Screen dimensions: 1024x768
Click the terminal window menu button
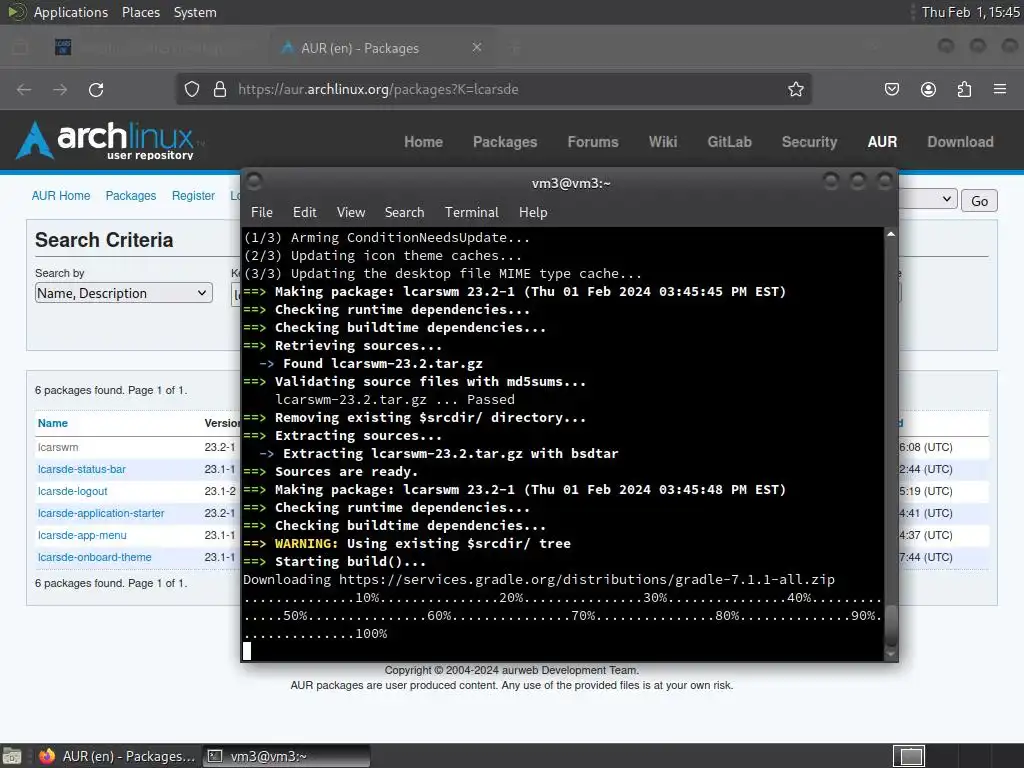[x=254, y=182]
